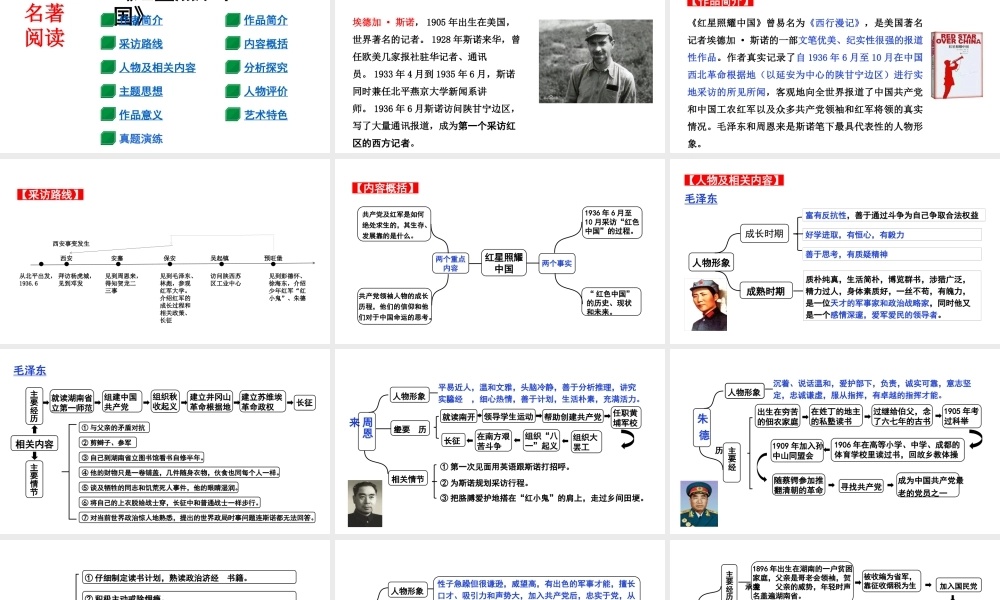The height and width of the screenshot is (600, 1000).
Task: Click the 【人物及相关内容】 red heading
Action: pyautogui.click(x=734, y=180)
